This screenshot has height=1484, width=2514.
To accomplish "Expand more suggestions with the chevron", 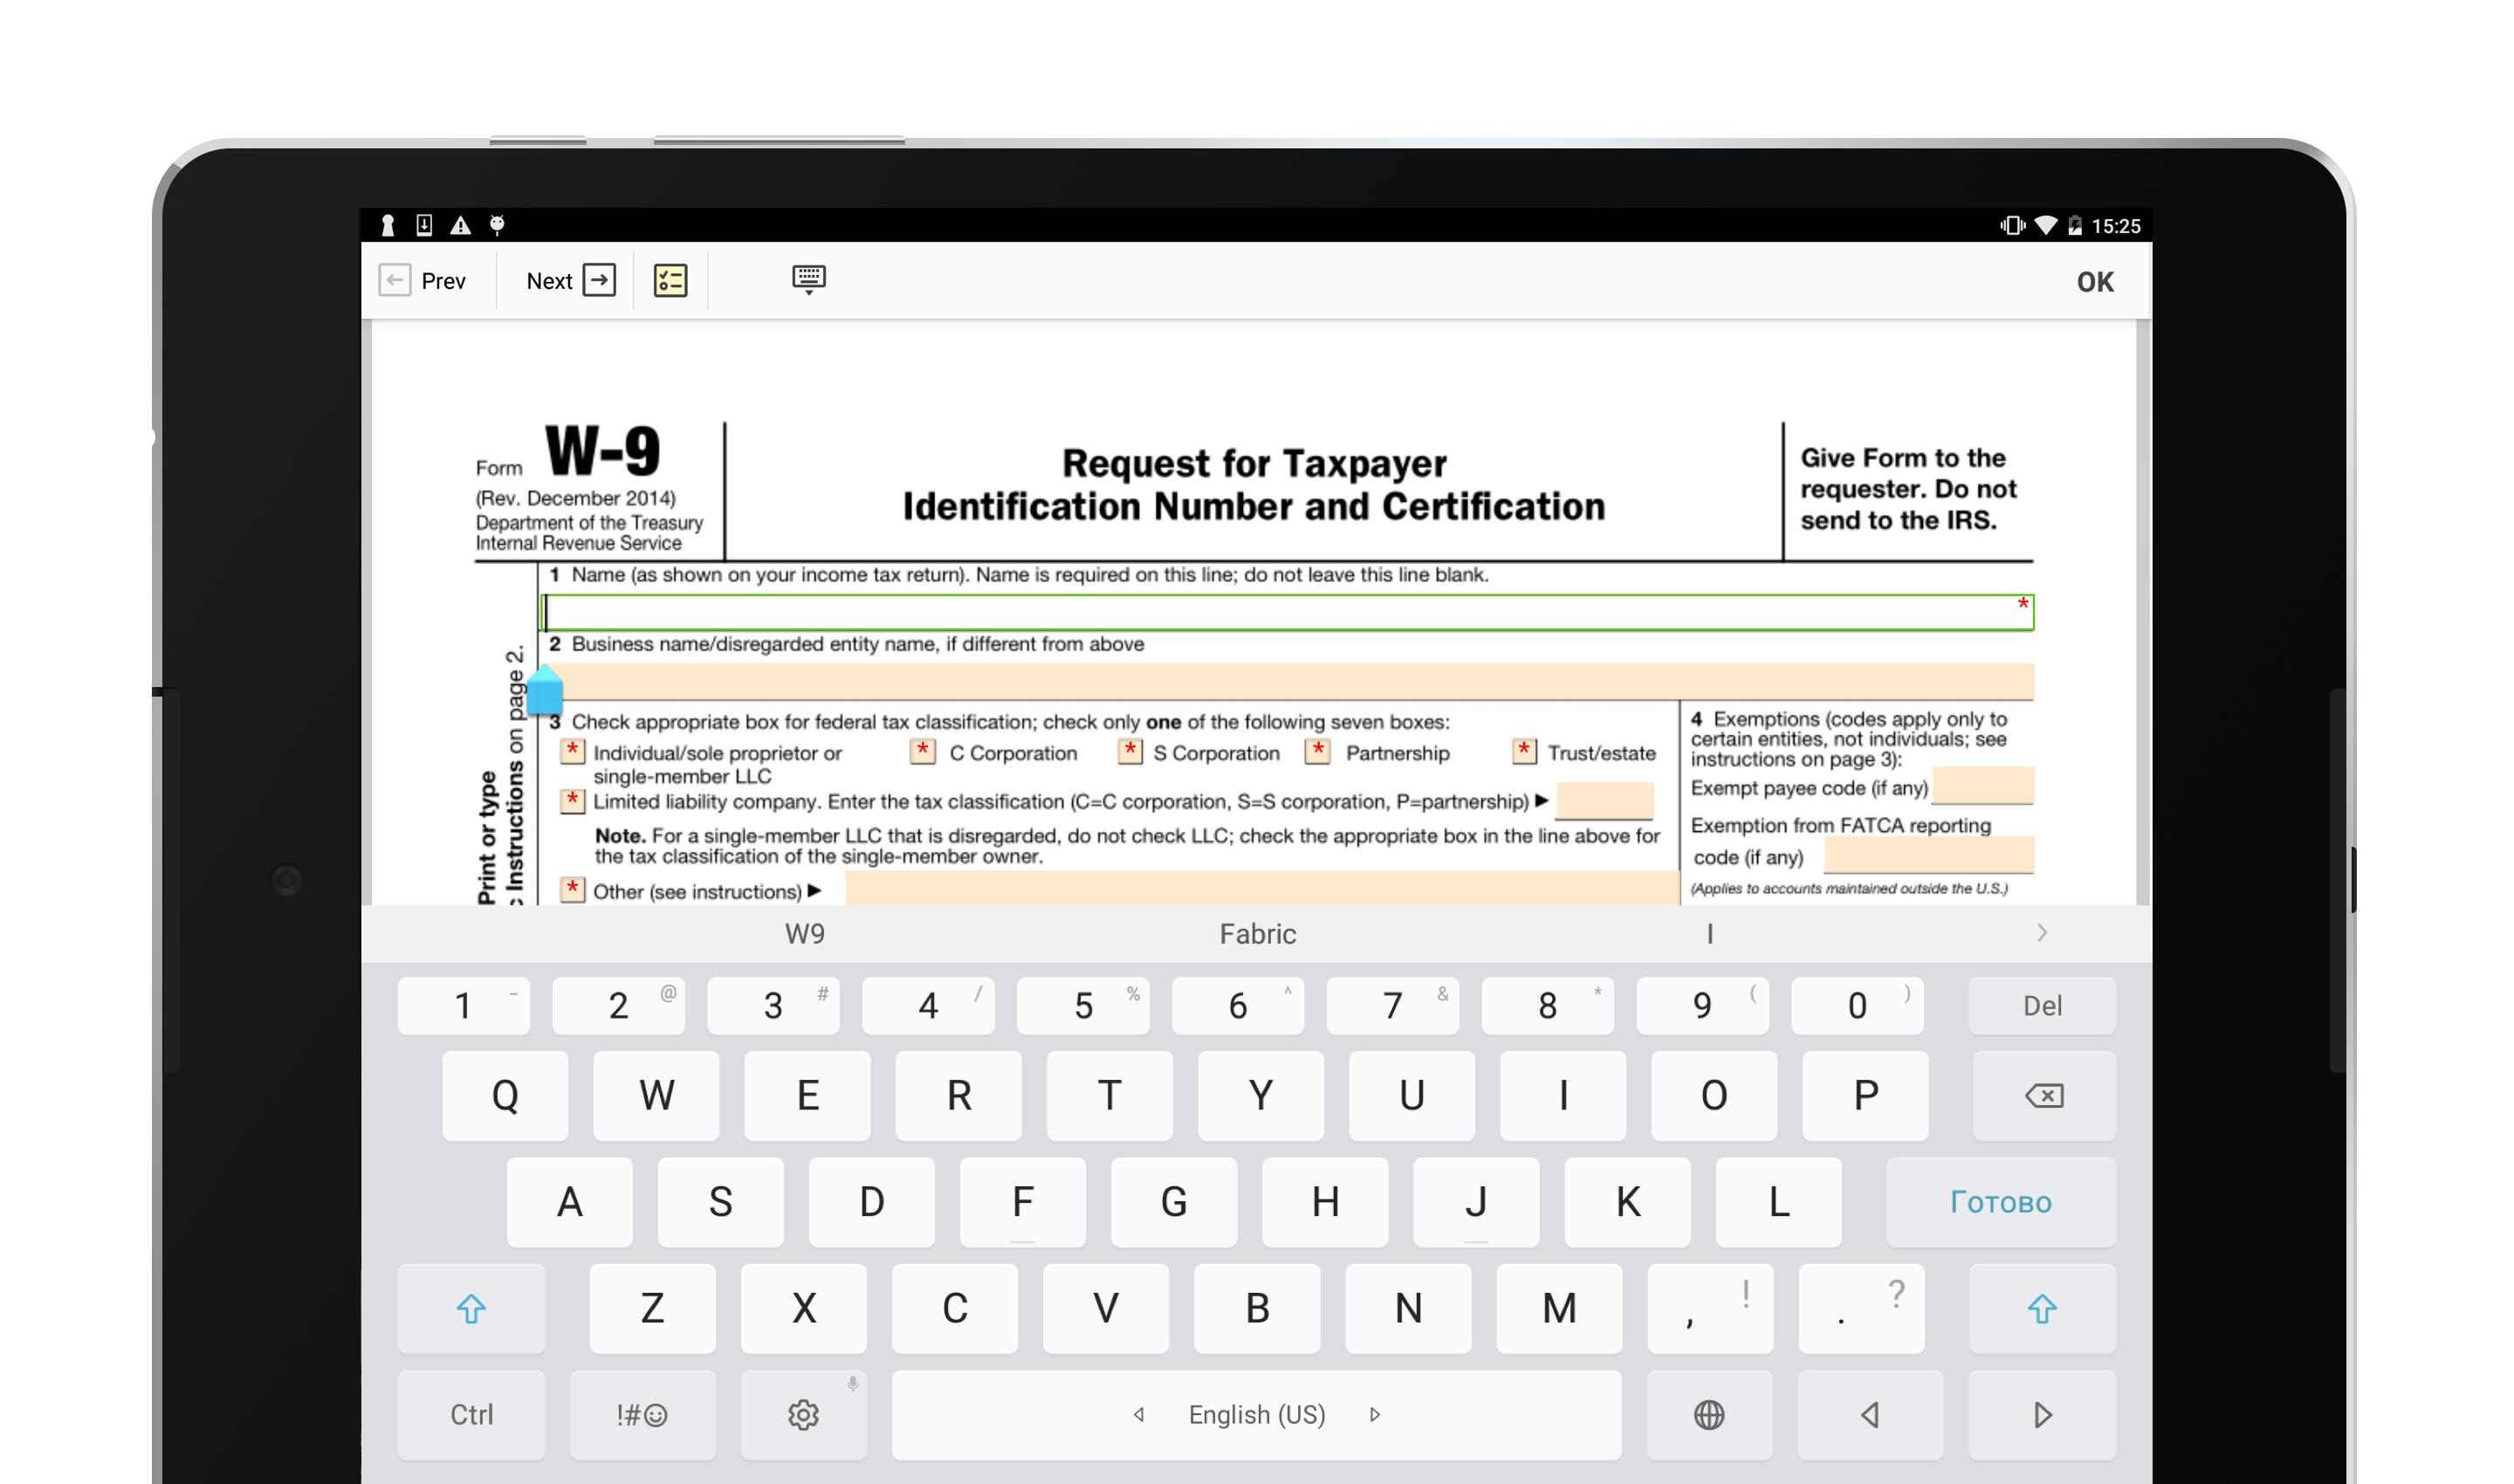I will click(x=2041, y=933).
